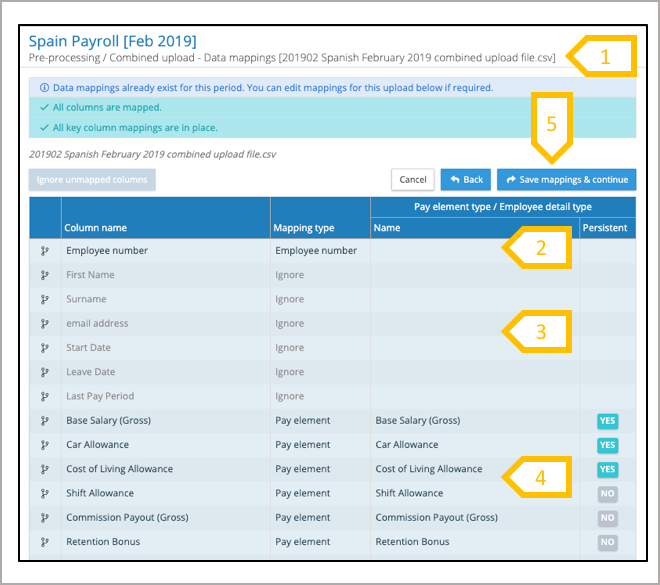Screen dimensions: 660x585
Task: Click mapping icon beside First Name row
Action: coord(45,275)
